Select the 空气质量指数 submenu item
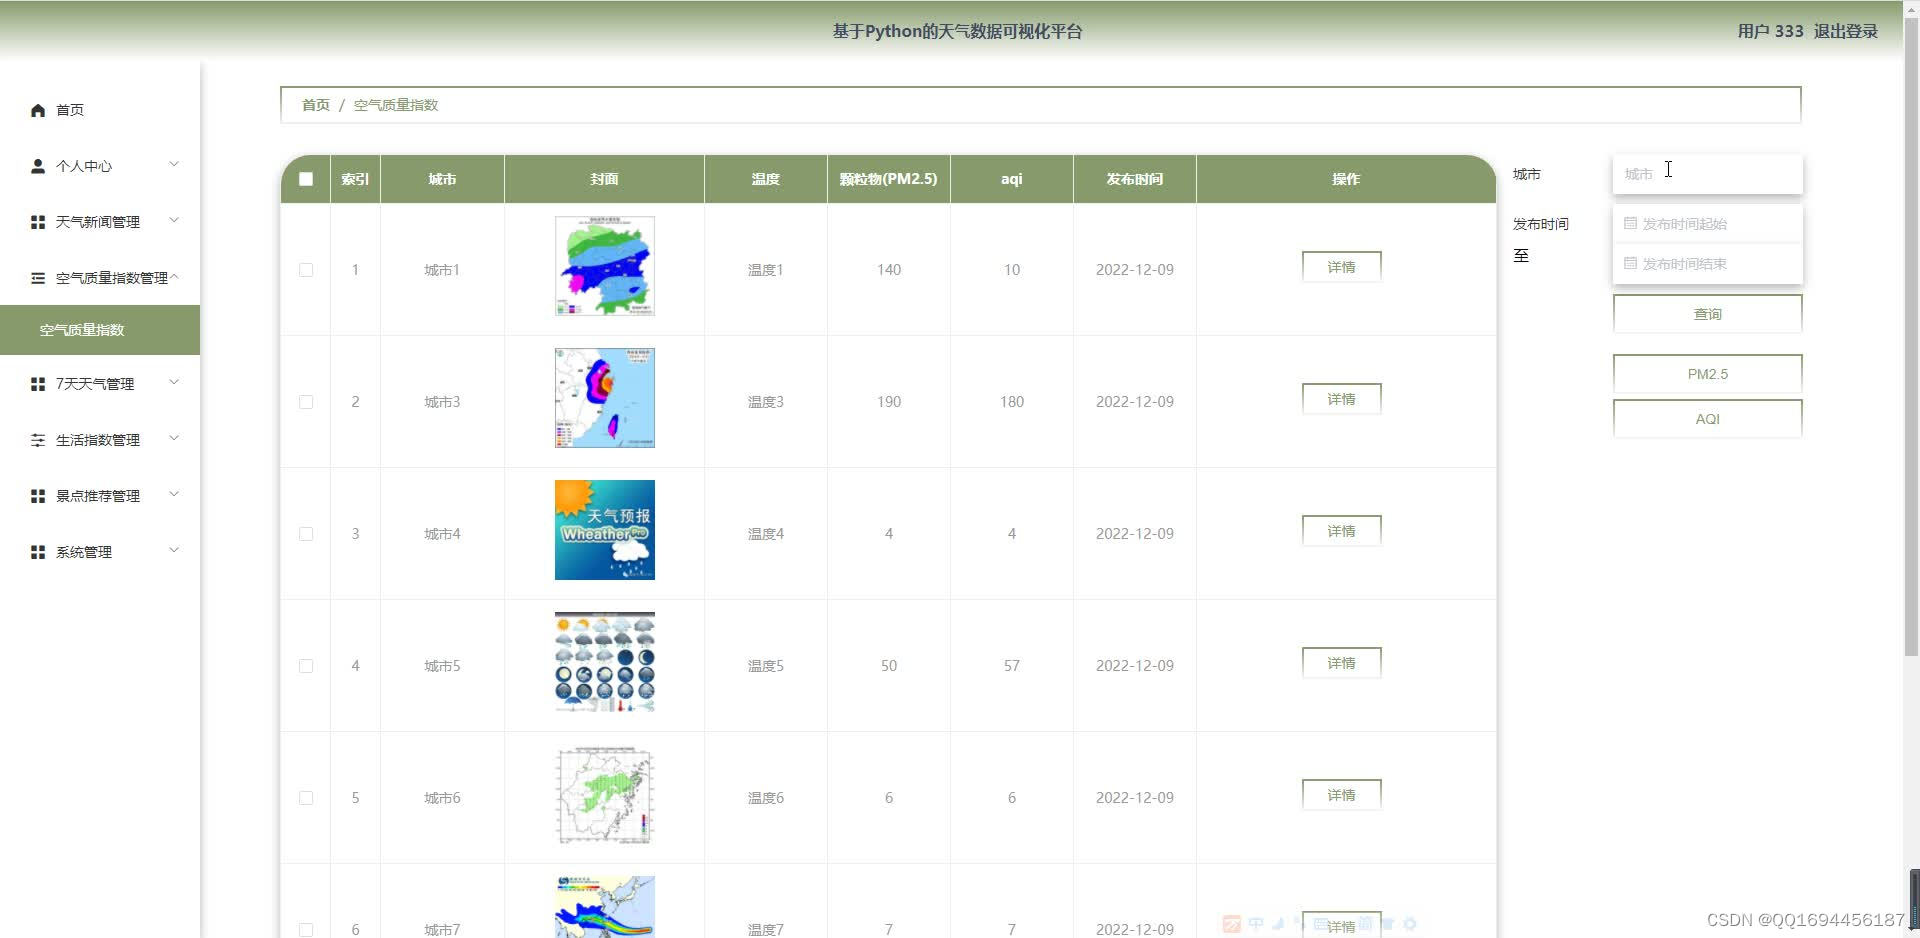 (100, 330)
